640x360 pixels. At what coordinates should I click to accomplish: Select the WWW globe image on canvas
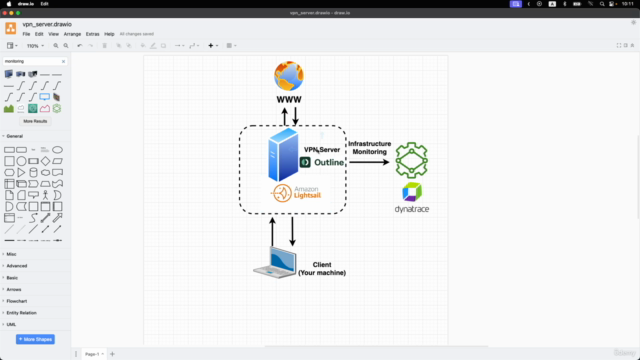click(289, 76)
